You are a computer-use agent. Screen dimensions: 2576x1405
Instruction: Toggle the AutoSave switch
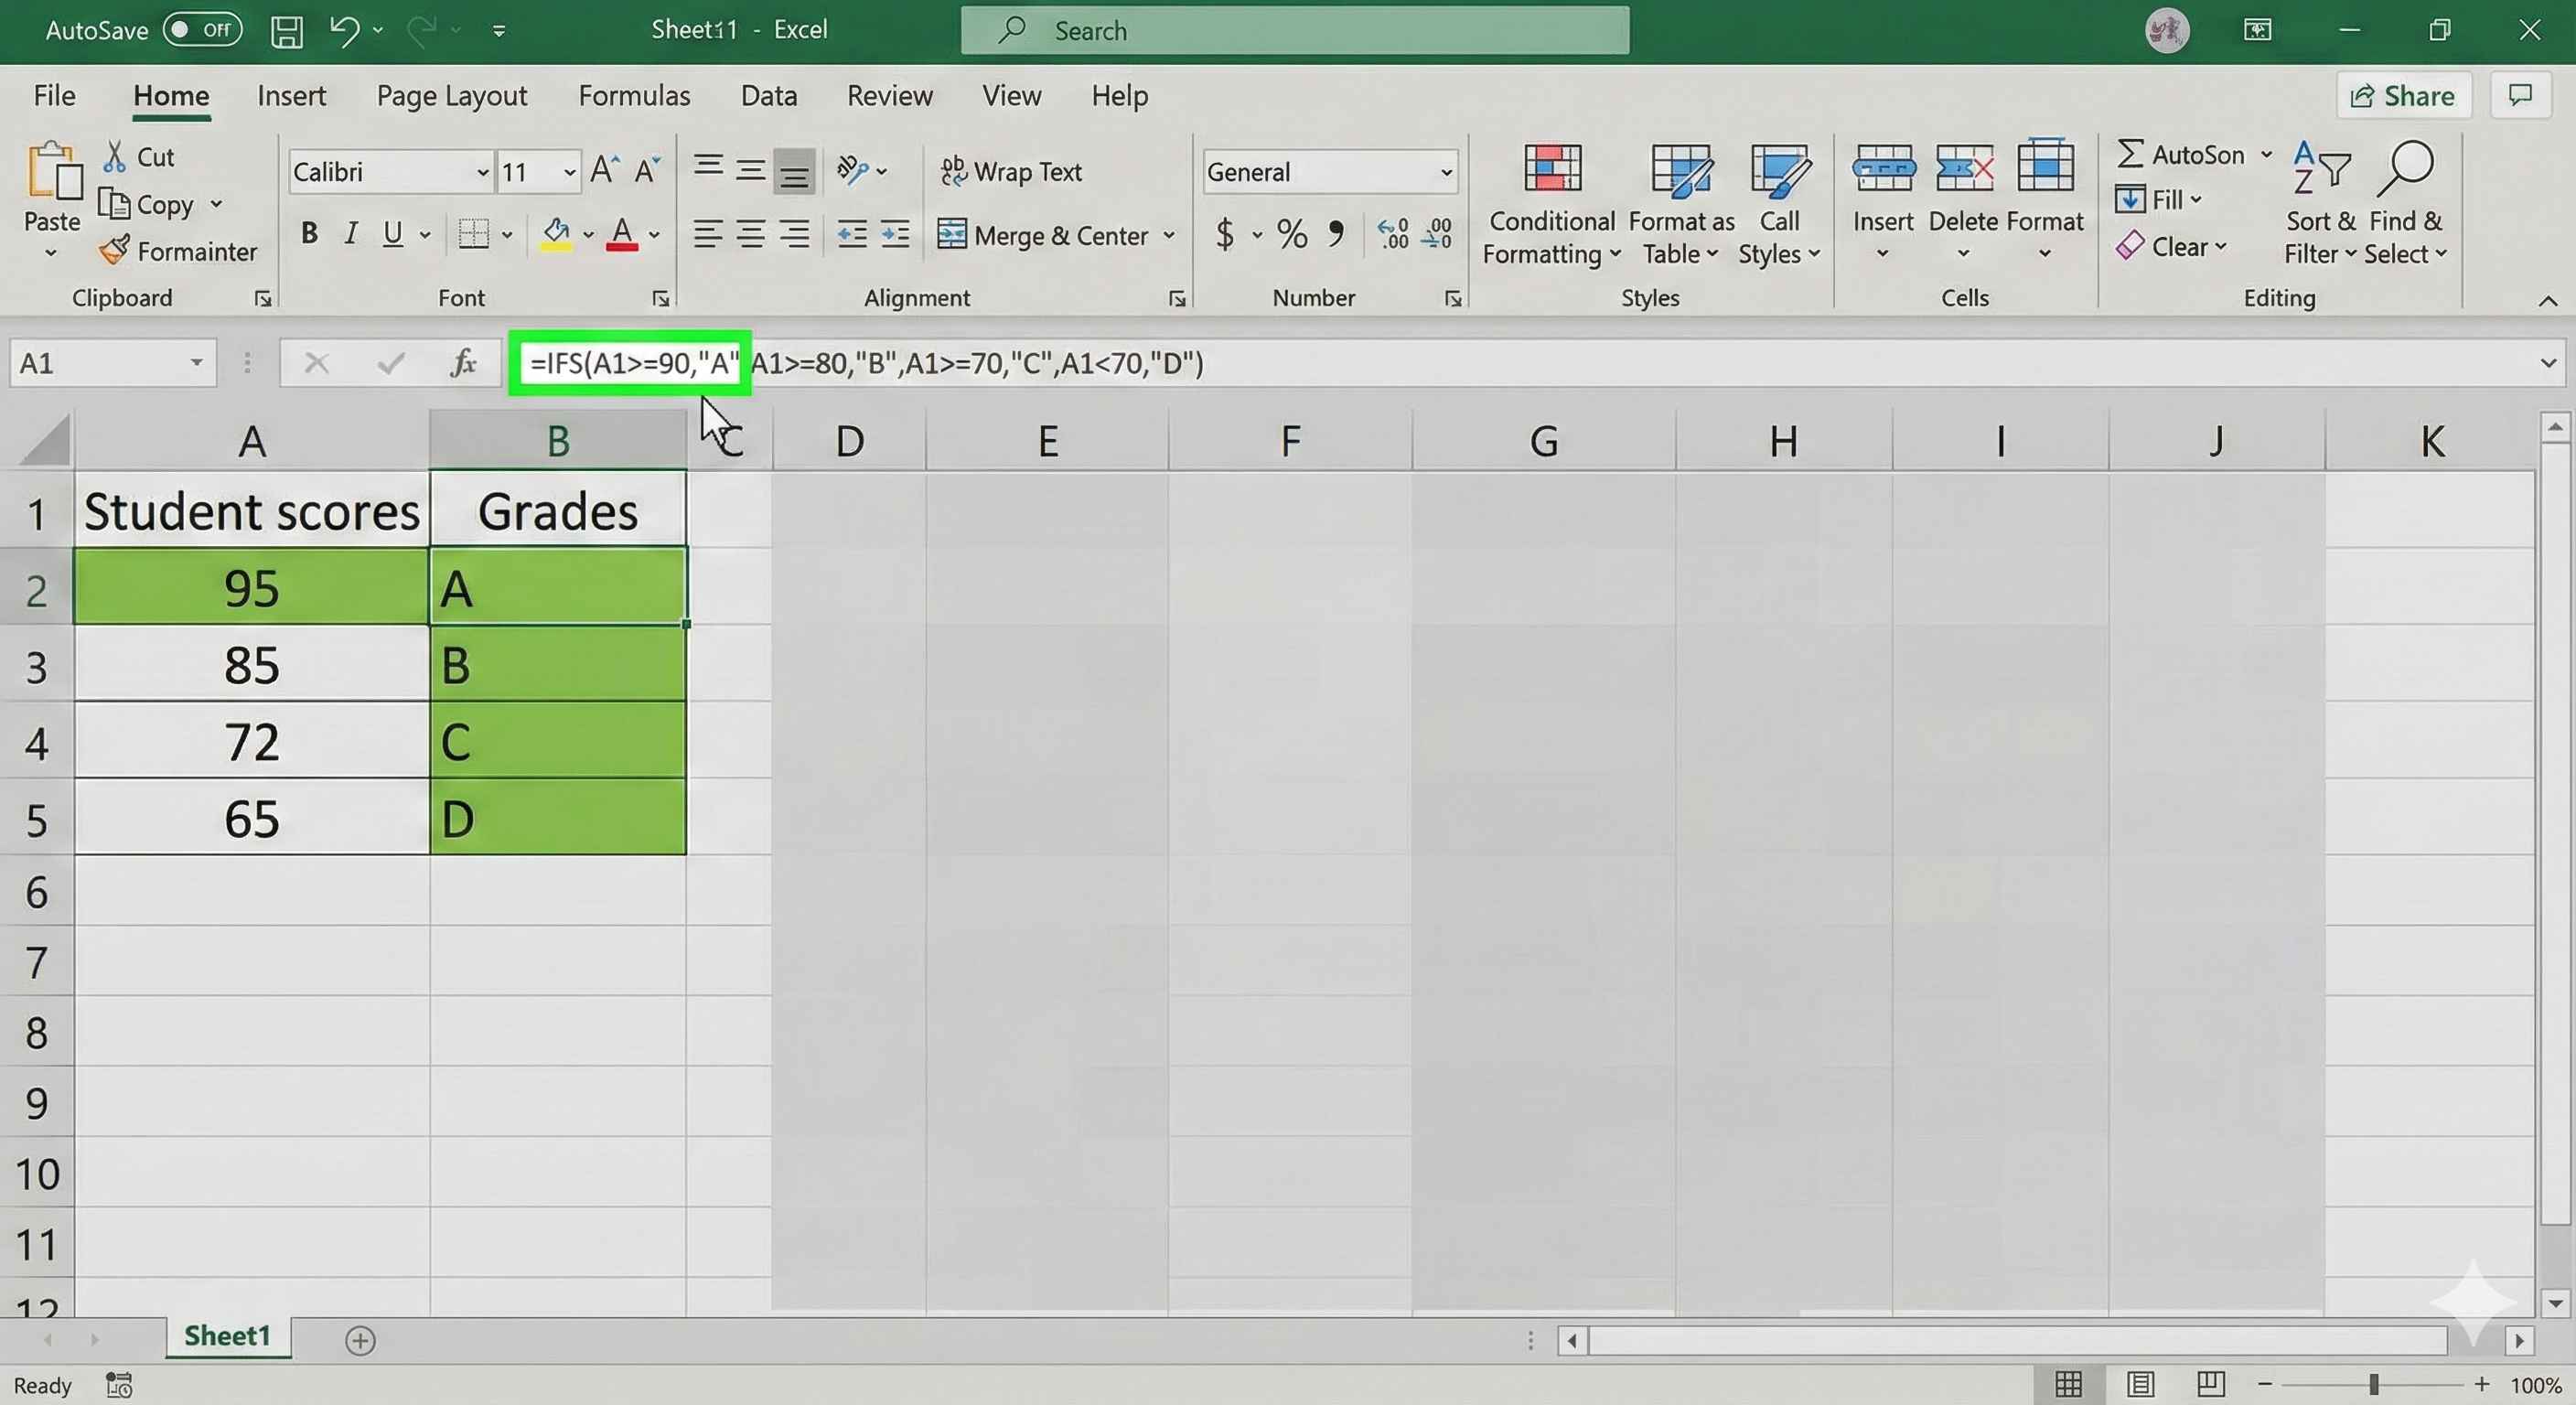point(203,30)
